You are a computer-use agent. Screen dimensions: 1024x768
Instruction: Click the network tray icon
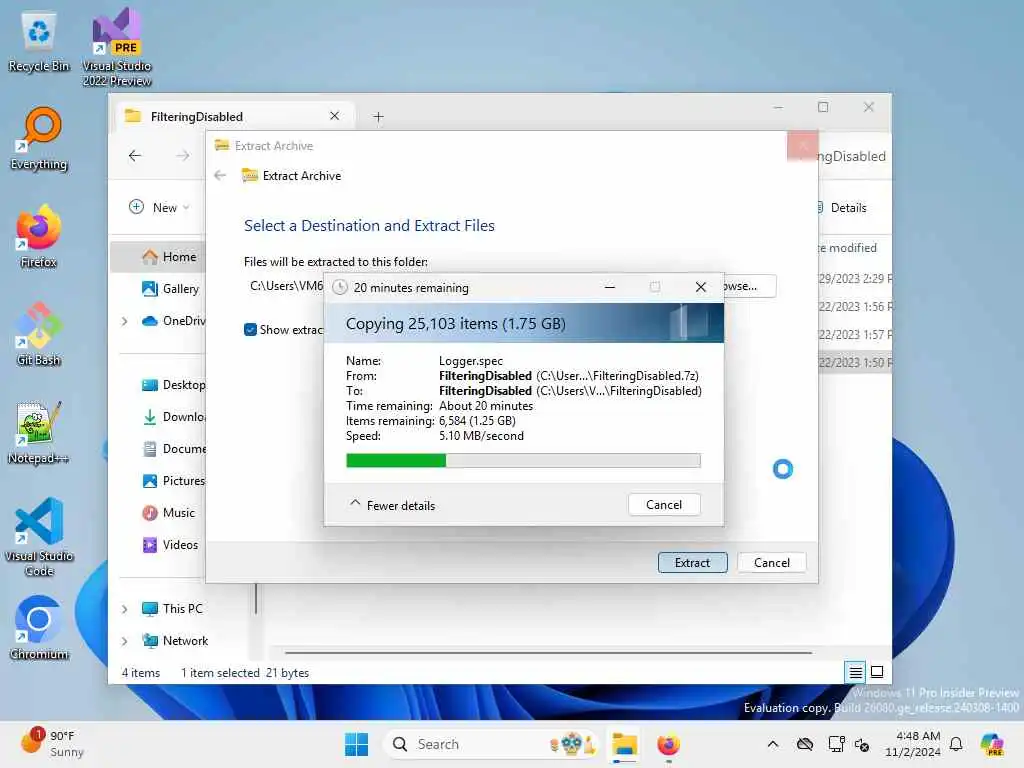(x=836, y=744)
